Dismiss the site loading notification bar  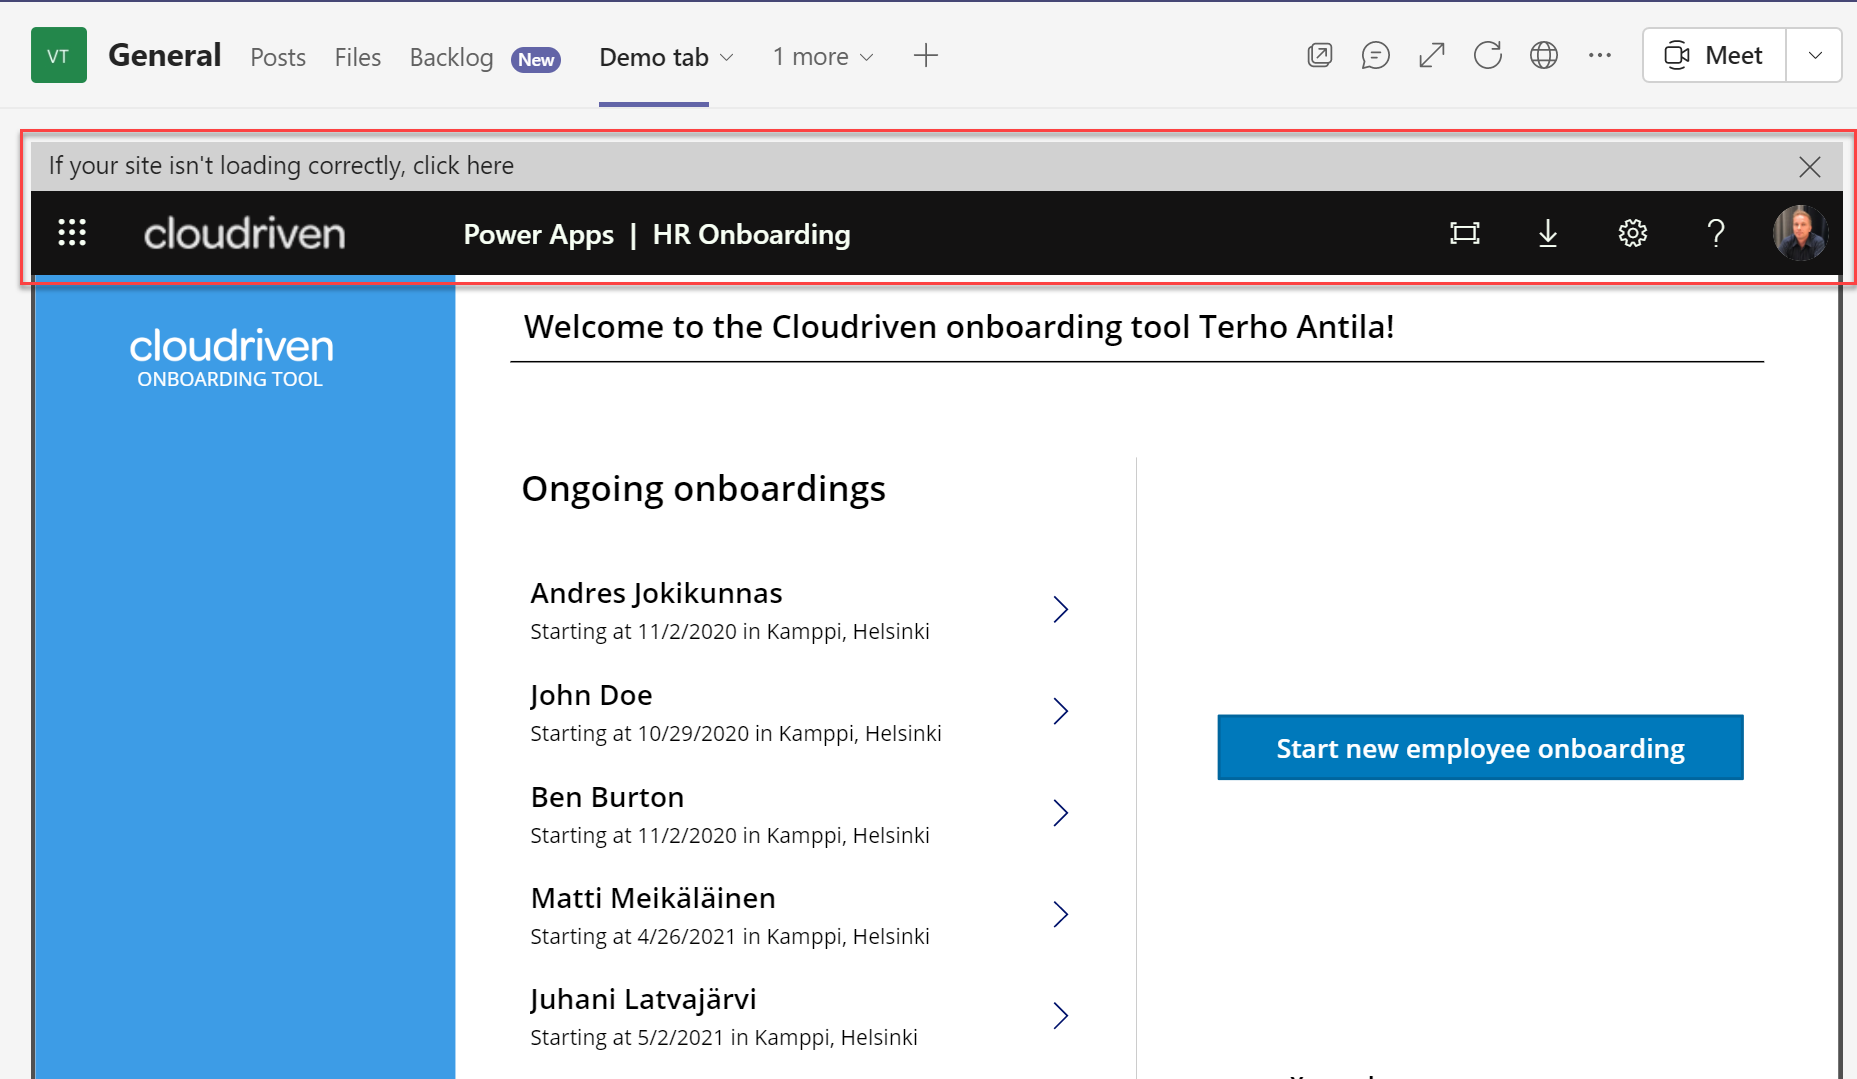(x=1809, y=167)
